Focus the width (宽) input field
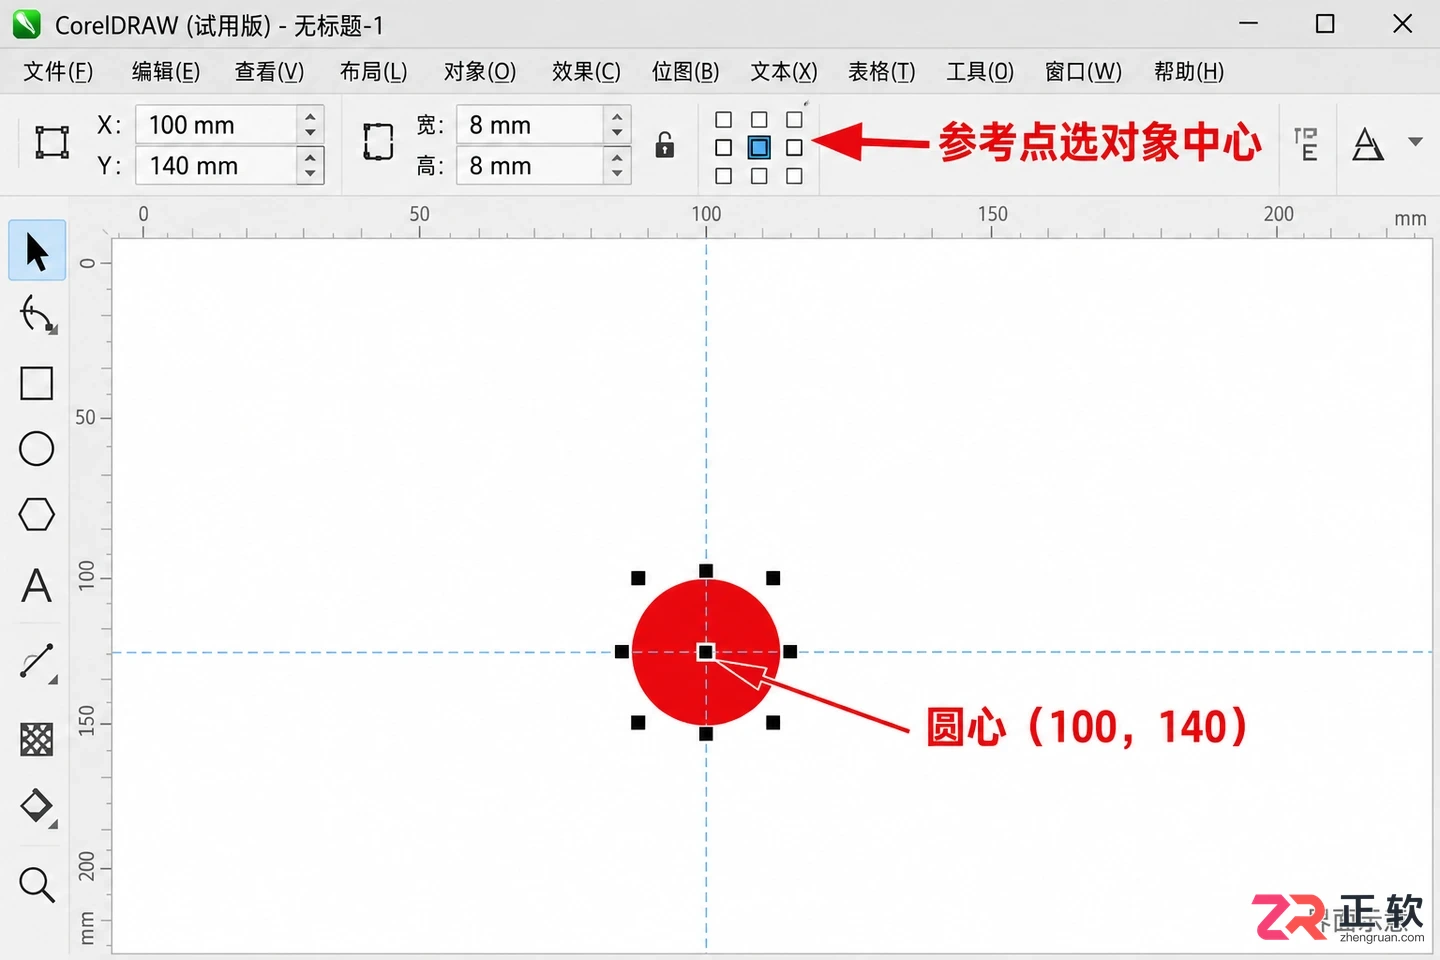The image size is (1440, 960). [530, 125]
